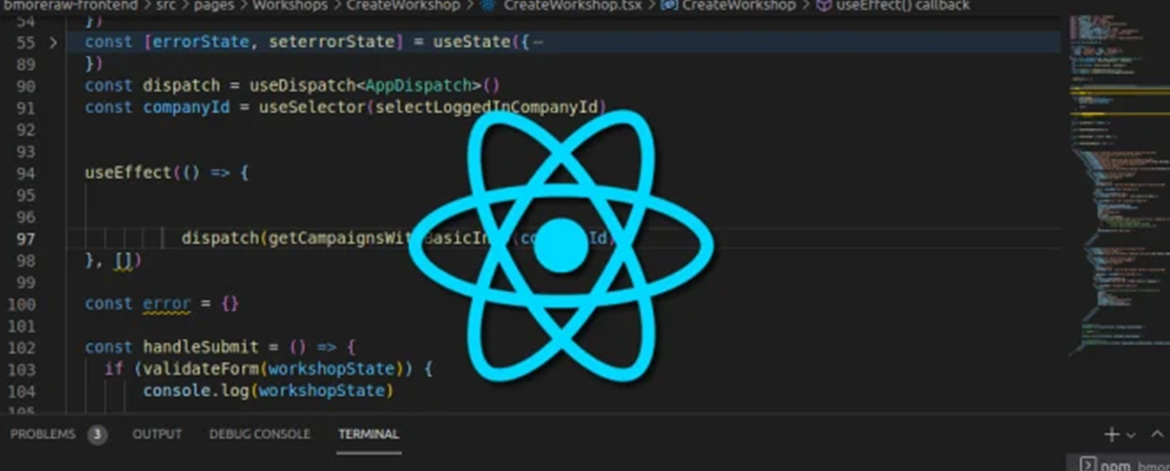Viewport: 1170px width, 471px height.
Task: Click workshopState inside console.log
Action: (322, 390)
